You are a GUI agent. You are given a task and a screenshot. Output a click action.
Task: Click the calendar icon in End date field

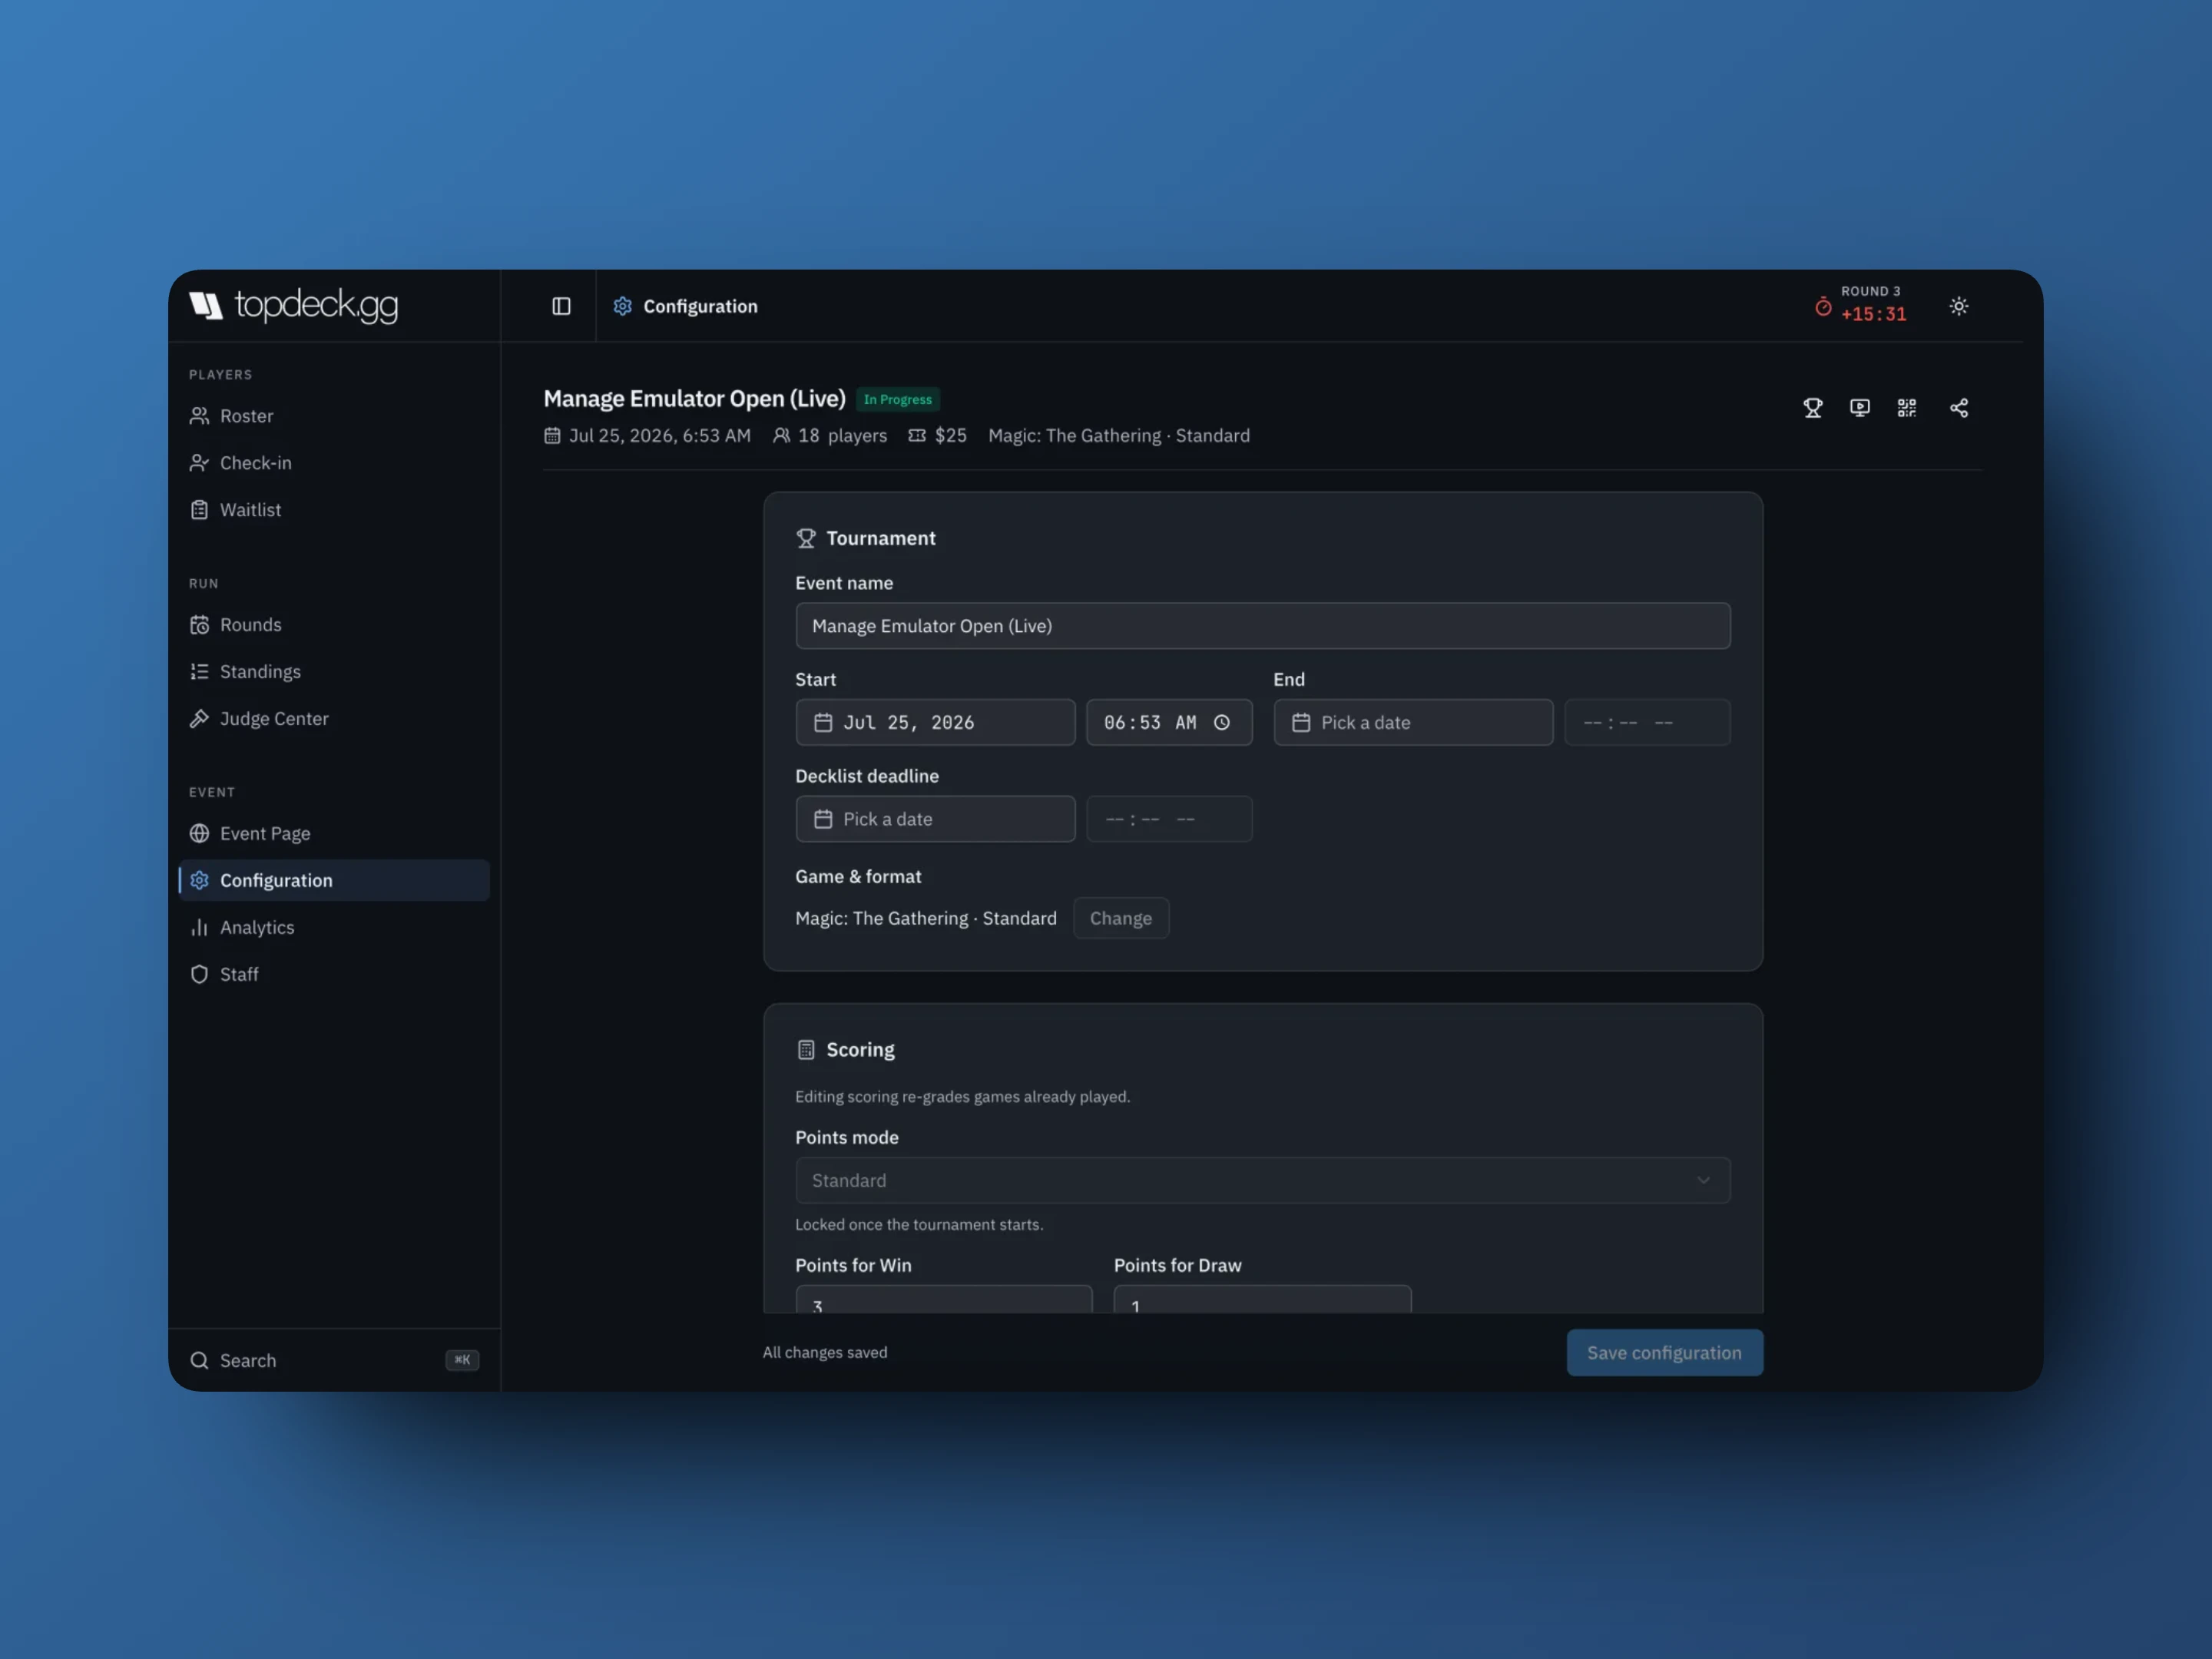pyautogui.click(x=1300, y=723)
